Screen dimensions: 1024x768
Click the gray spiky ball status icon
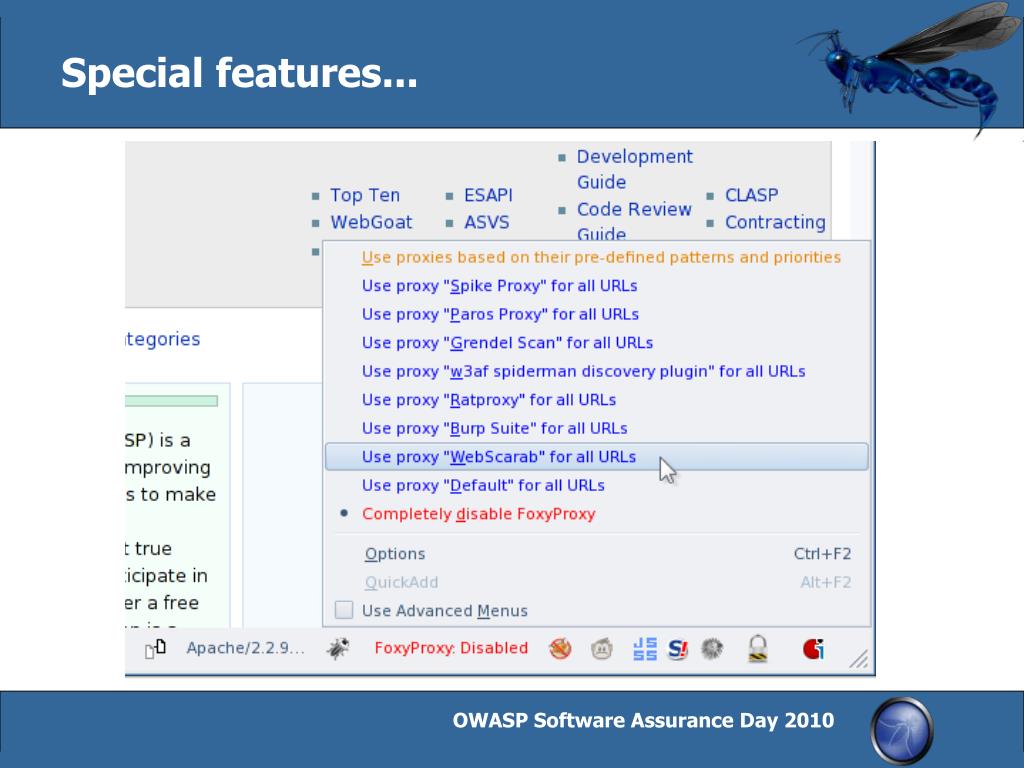(712, 648)
